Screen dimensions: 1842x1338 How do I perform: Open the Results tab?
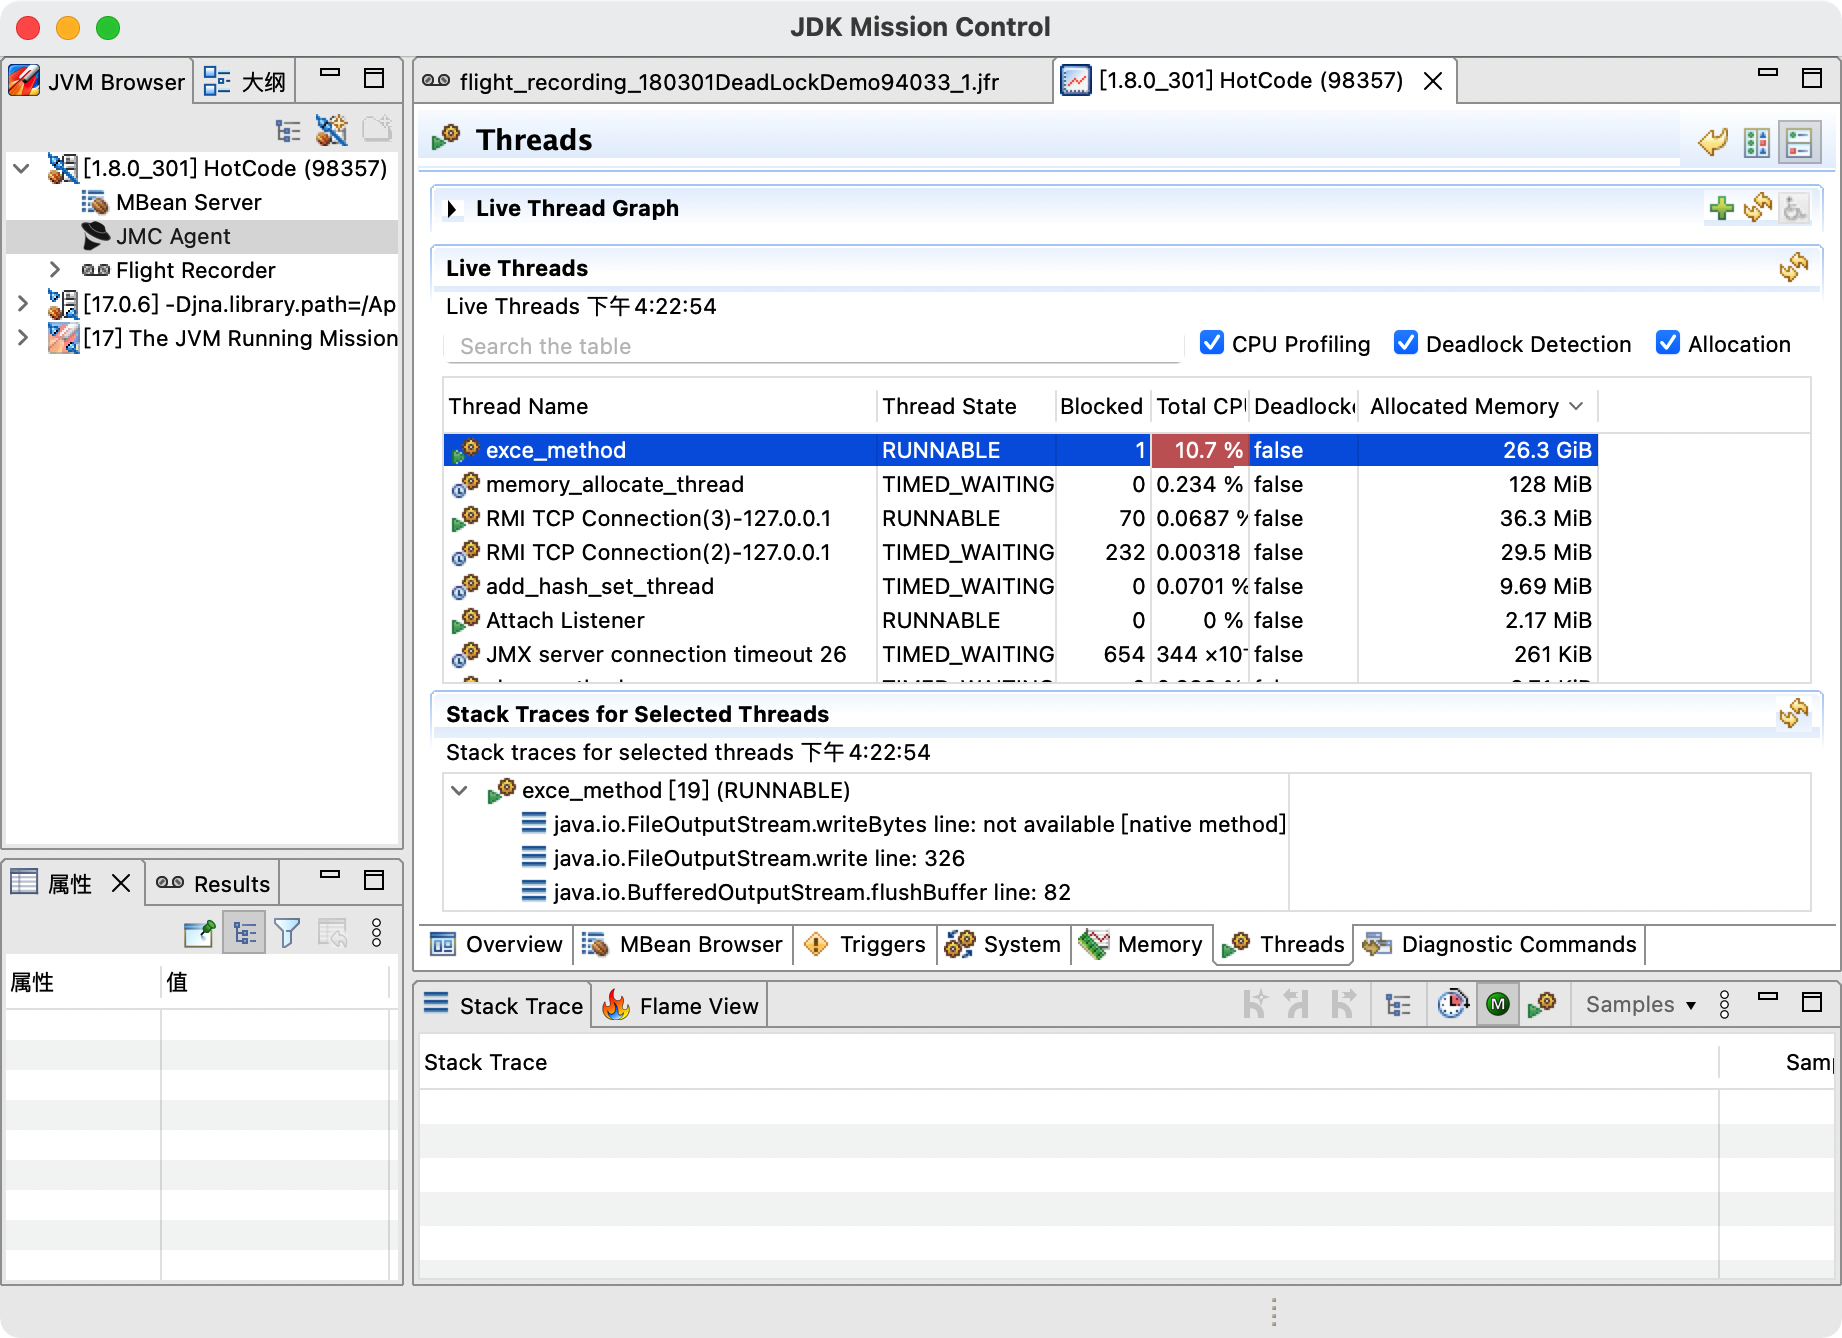[213, 884]
